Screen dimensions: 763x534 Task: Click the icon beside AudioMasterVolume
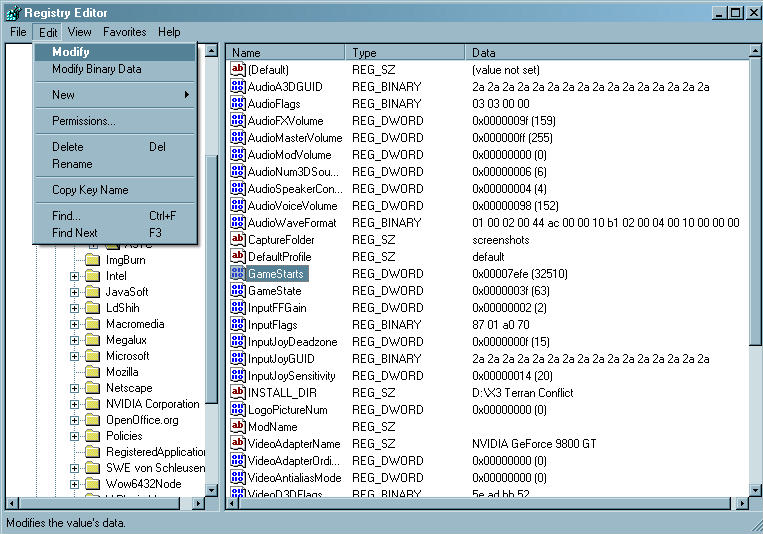pos(237,138)
